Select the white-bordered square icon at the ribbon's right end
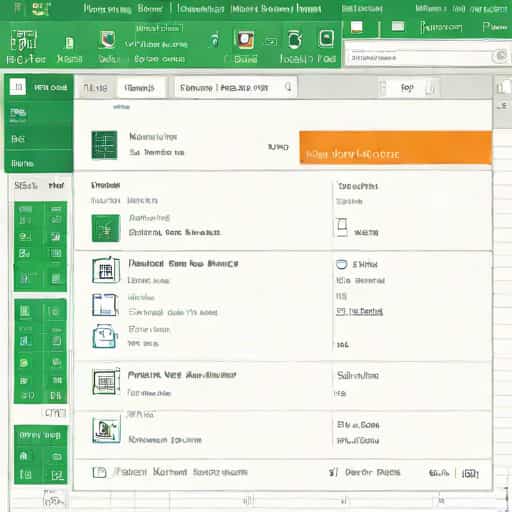This screenshot has width=512, height=512. click(326, 39)
